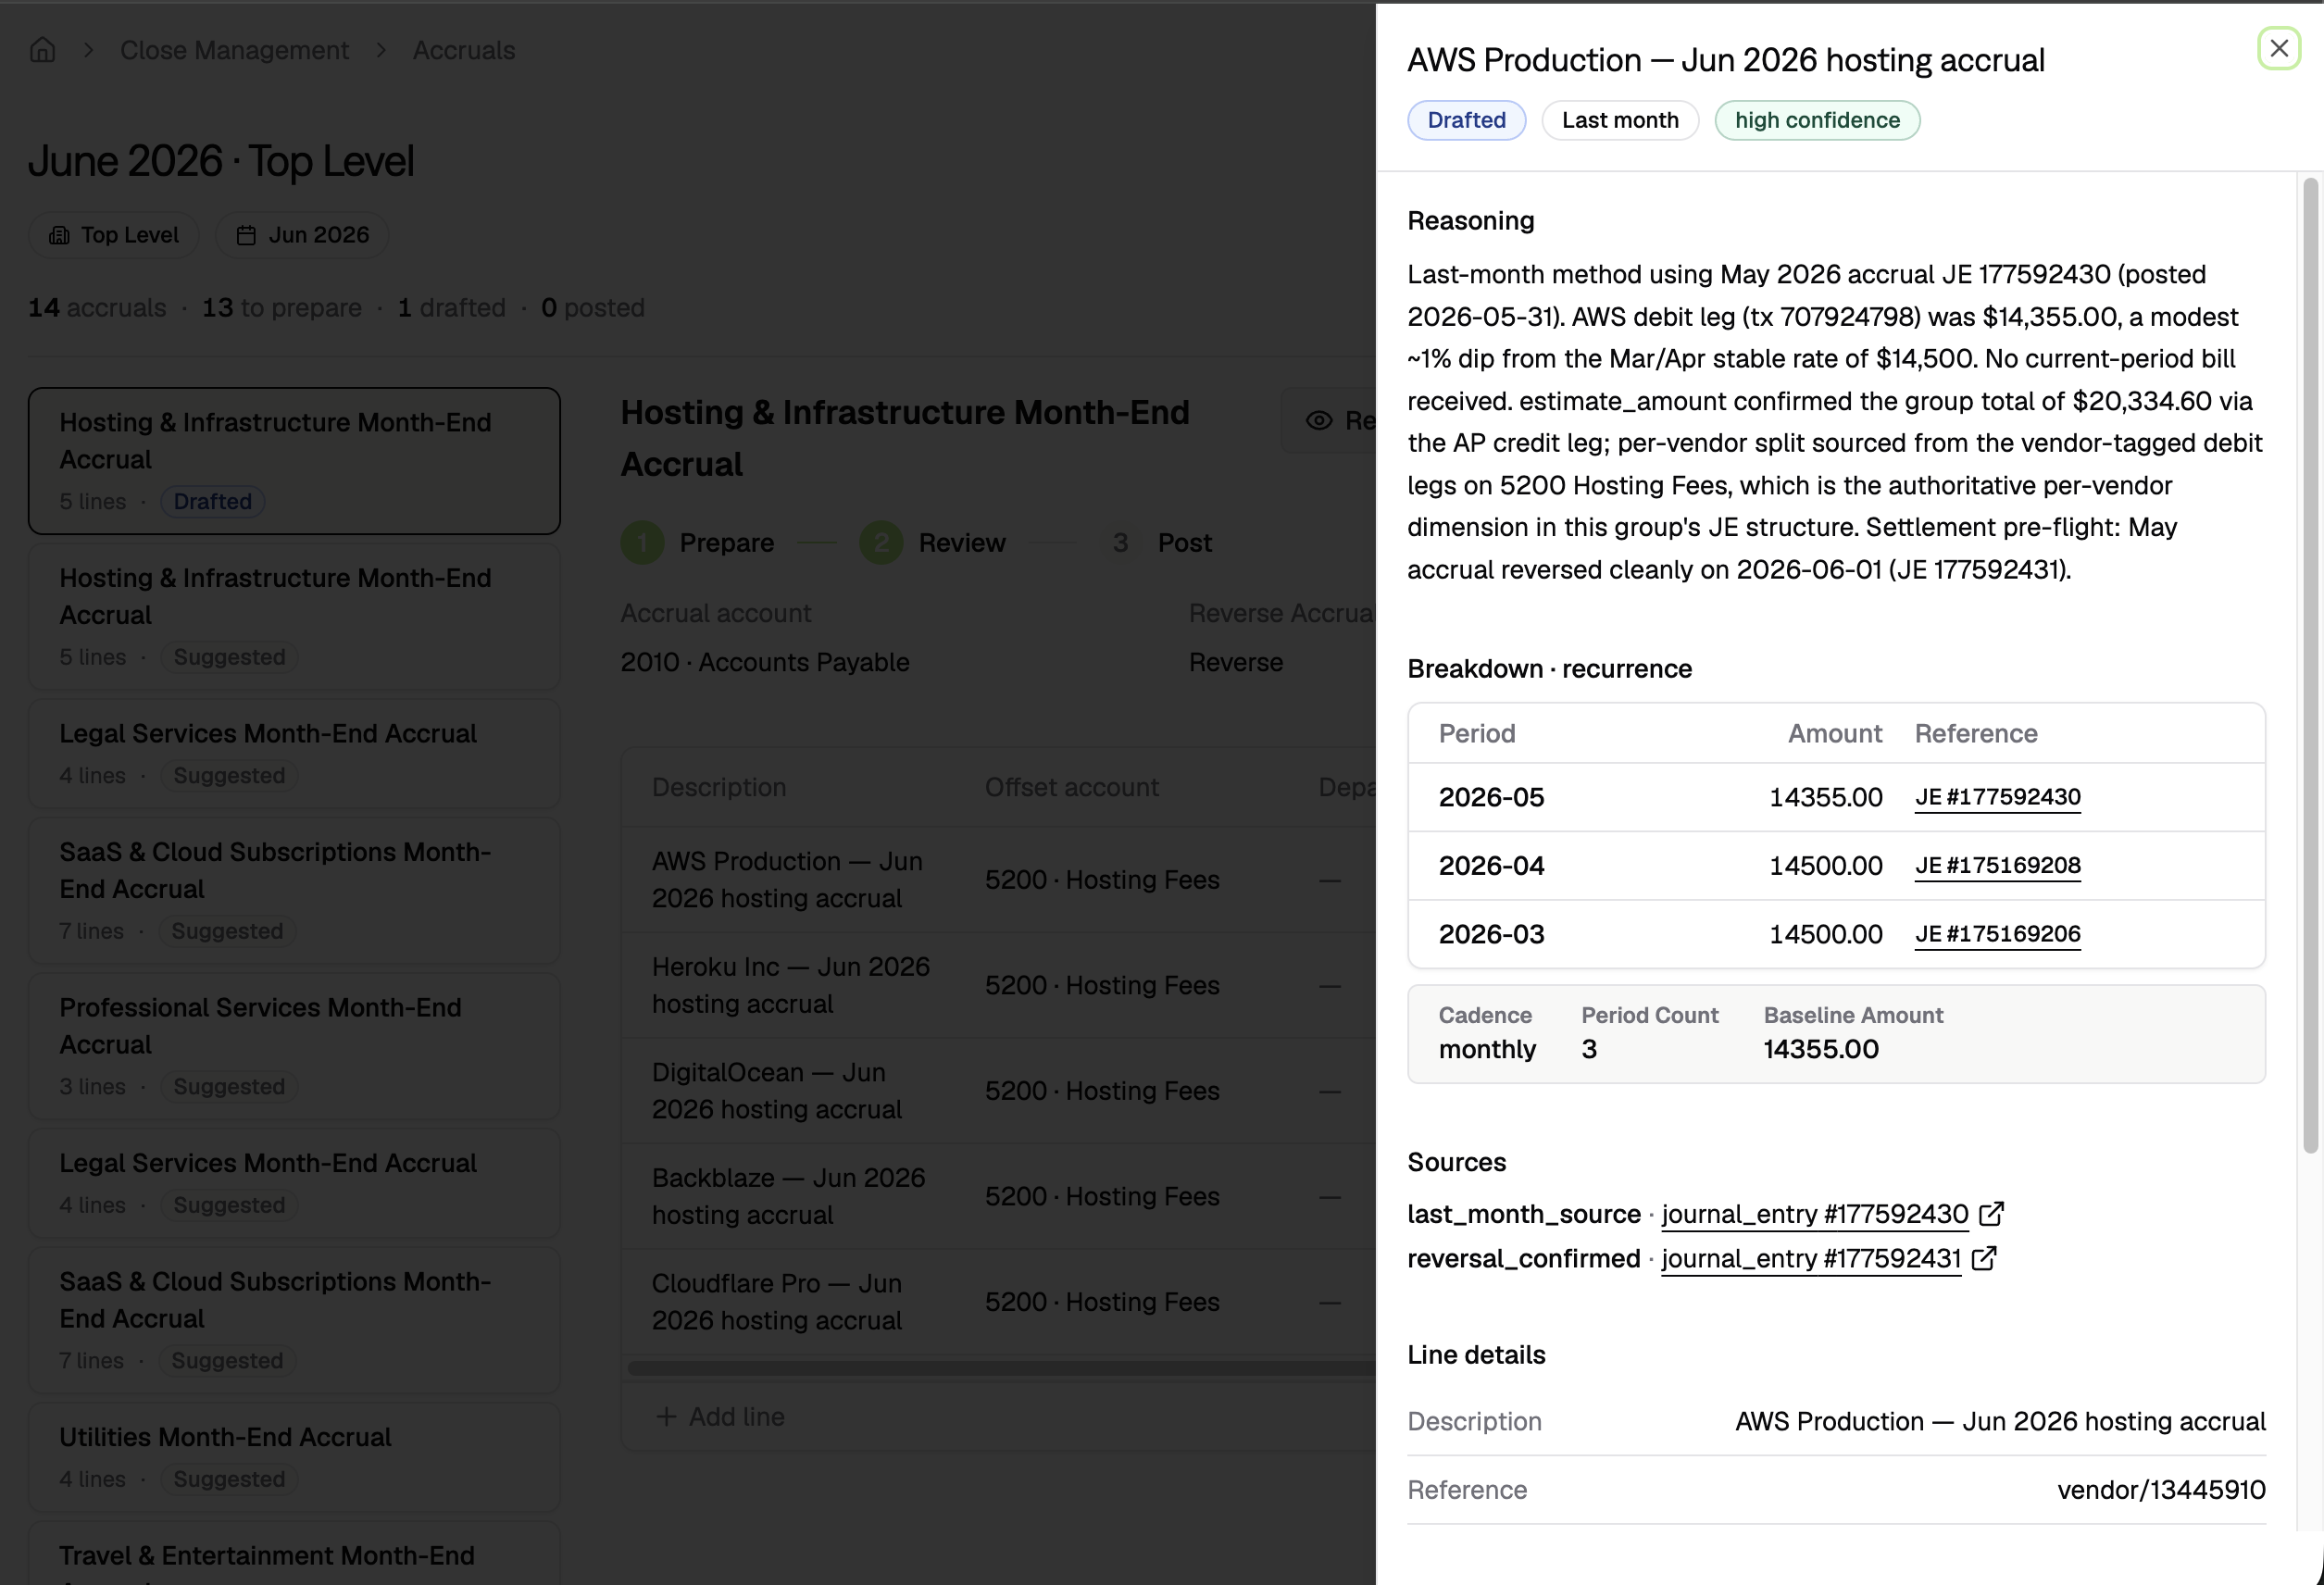Click the monthly cadence value
The height and width of the screenshot is (1585, 2324).
pyautogui.click(x=1487, y=1049)
